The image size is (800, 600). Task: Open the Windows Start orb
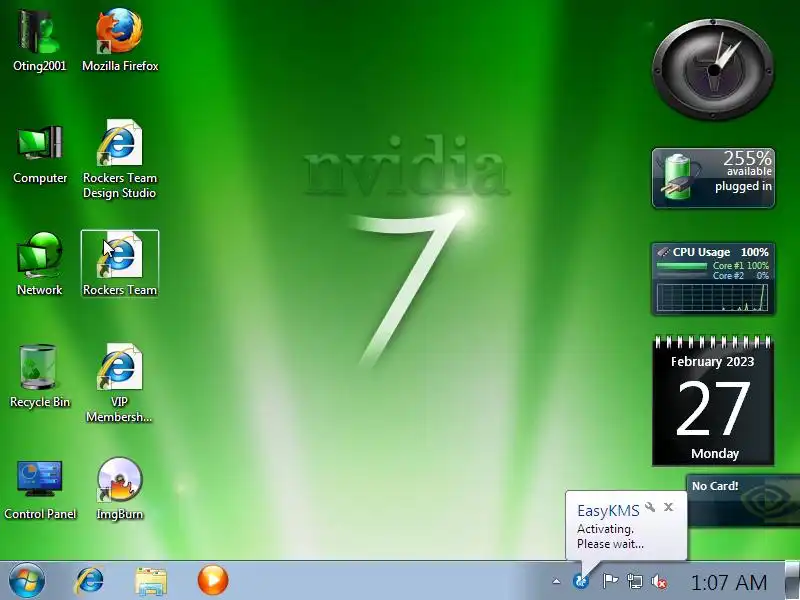[x=27, y=581]
